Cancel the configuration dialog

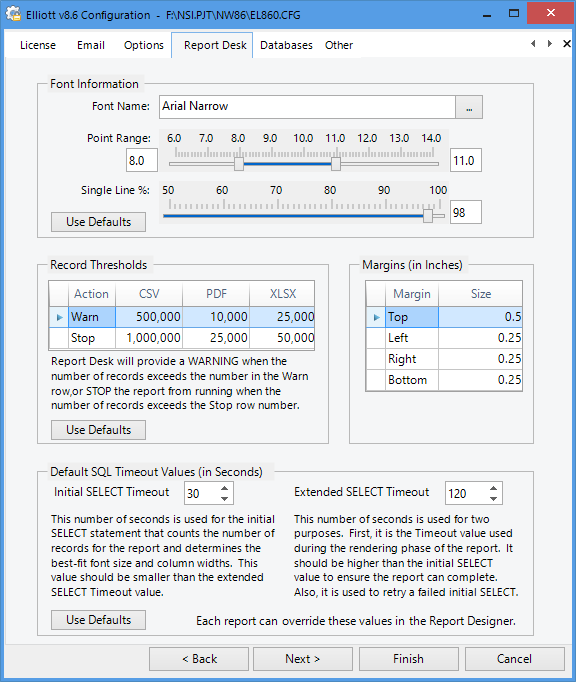(x=515, y=659)
